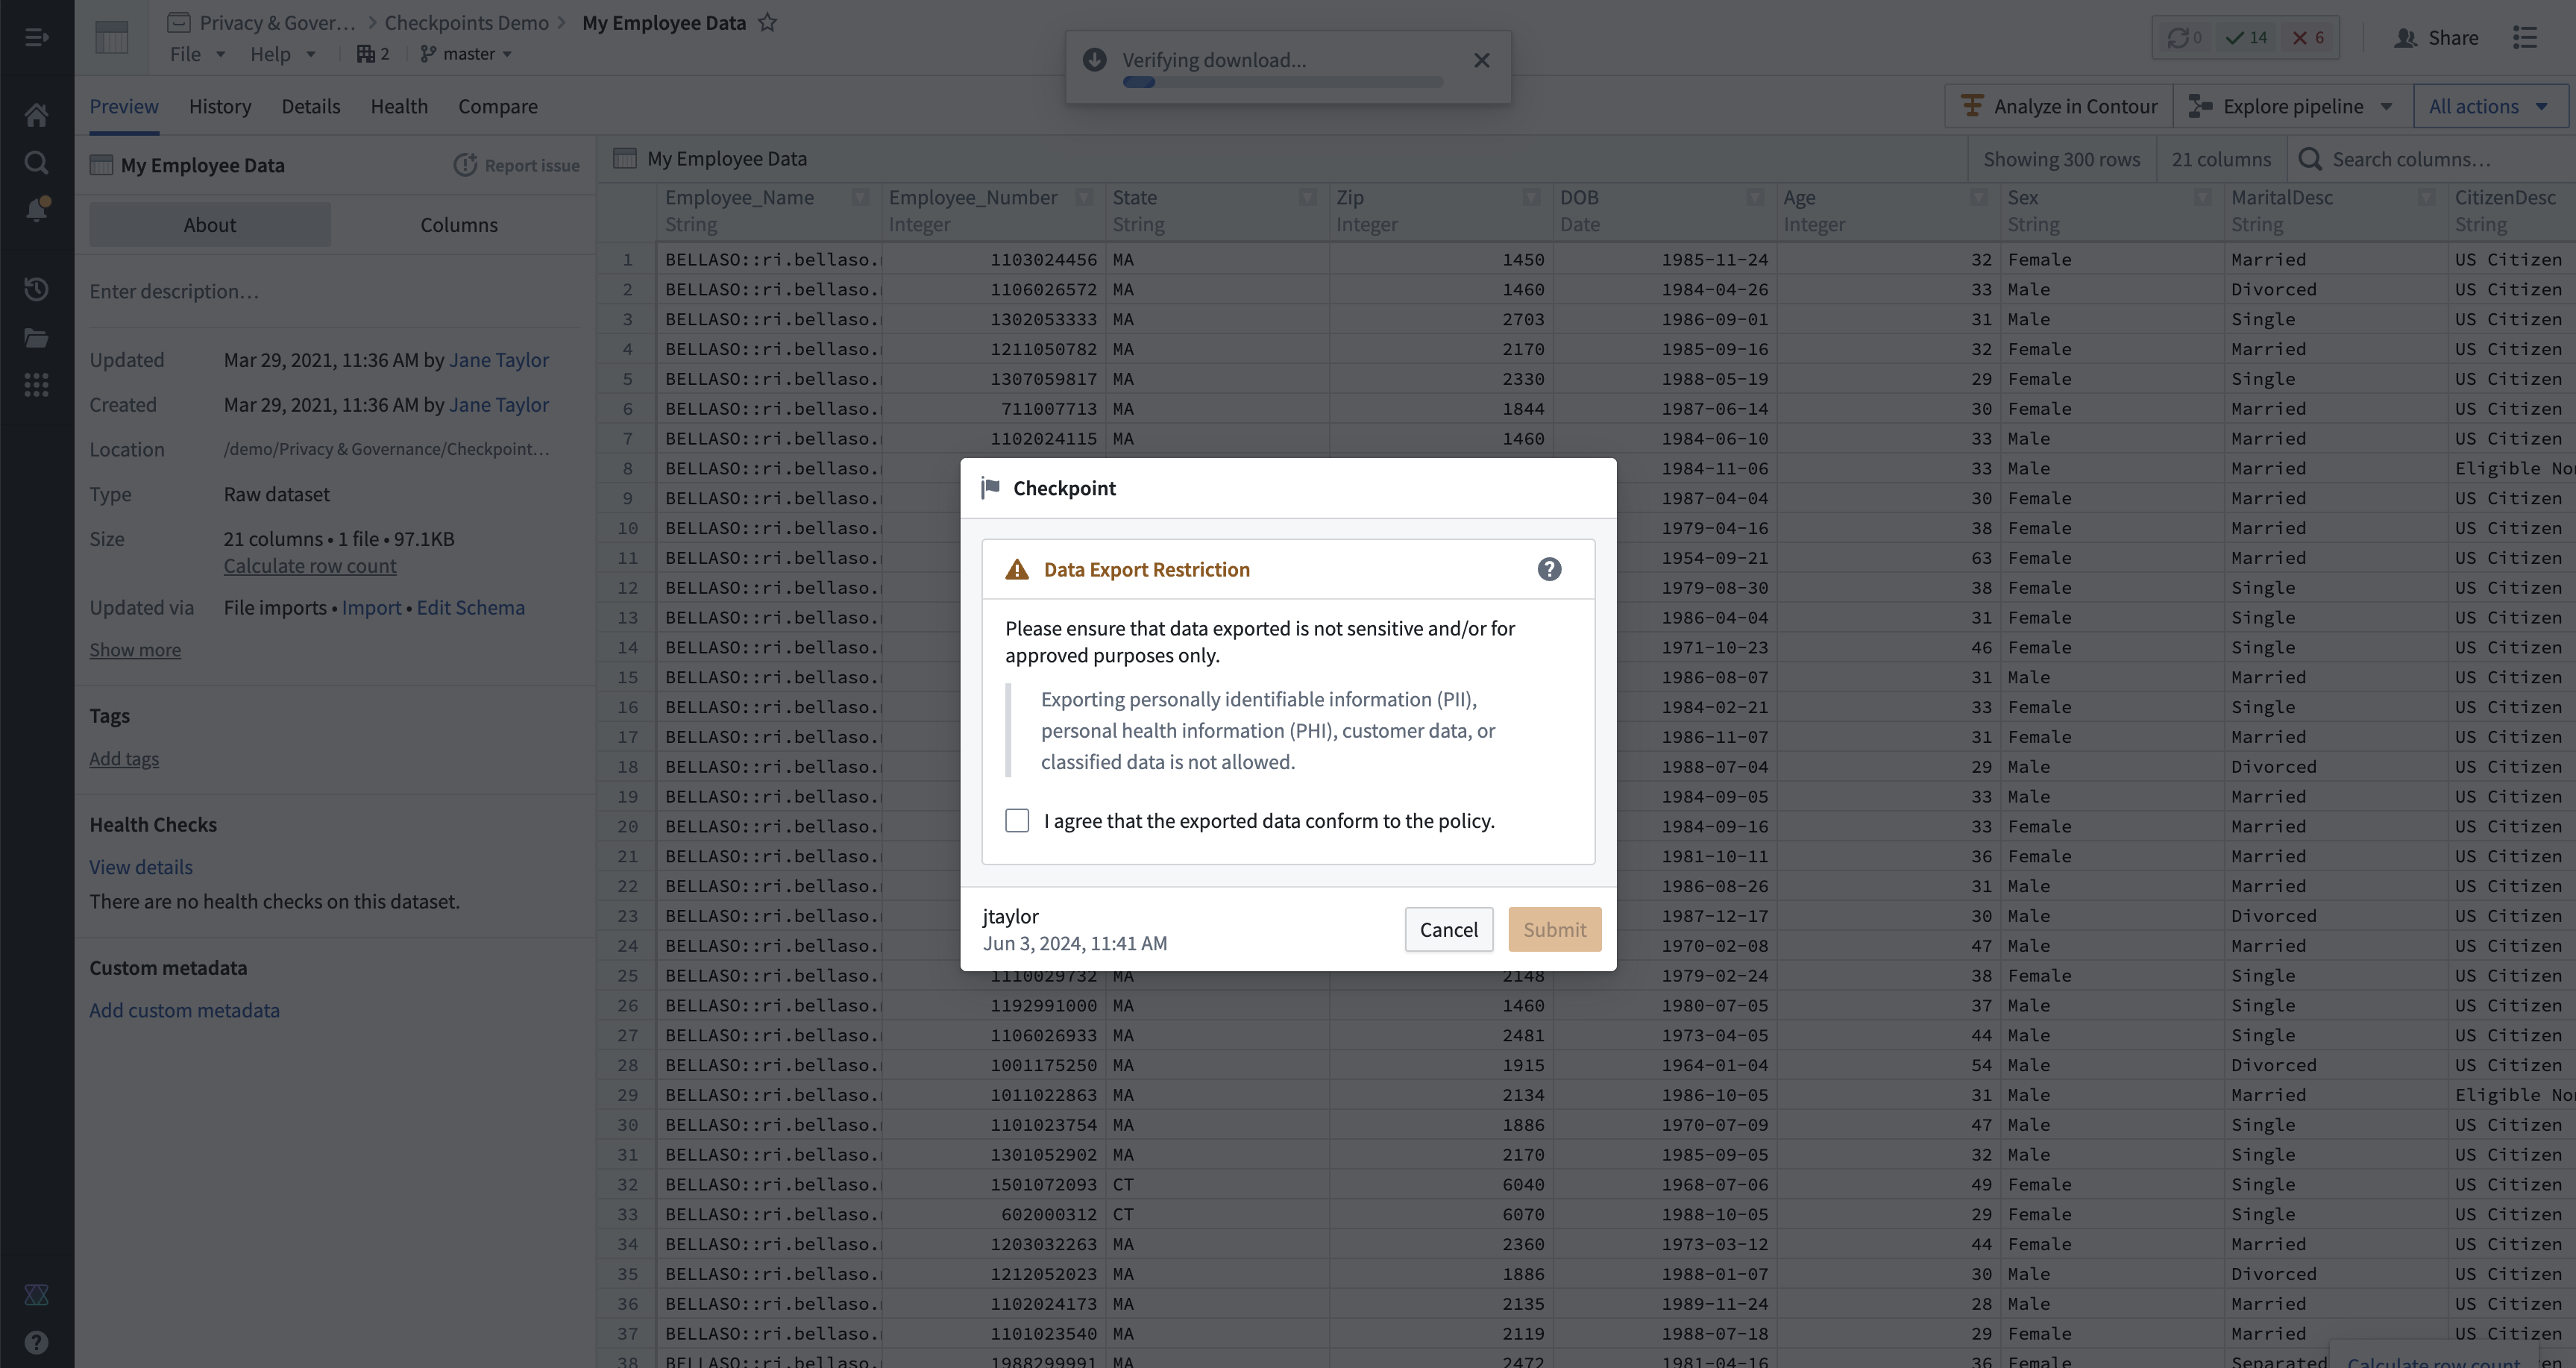Viewport: 2576px width, 1368px height.
Task: Open the search icon in the left sidebar
Action: pyautogui.click(x=36, y=162)
